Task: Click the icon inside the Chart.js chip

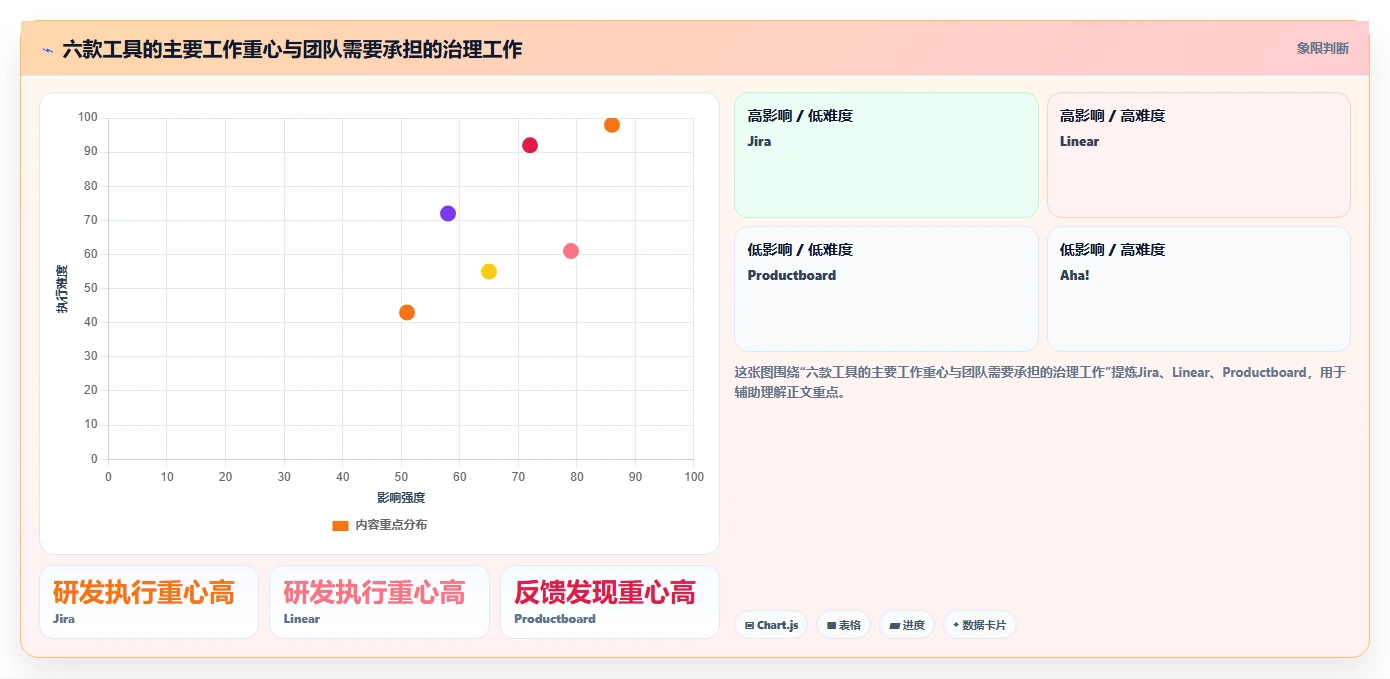Action: click(749, 626)
